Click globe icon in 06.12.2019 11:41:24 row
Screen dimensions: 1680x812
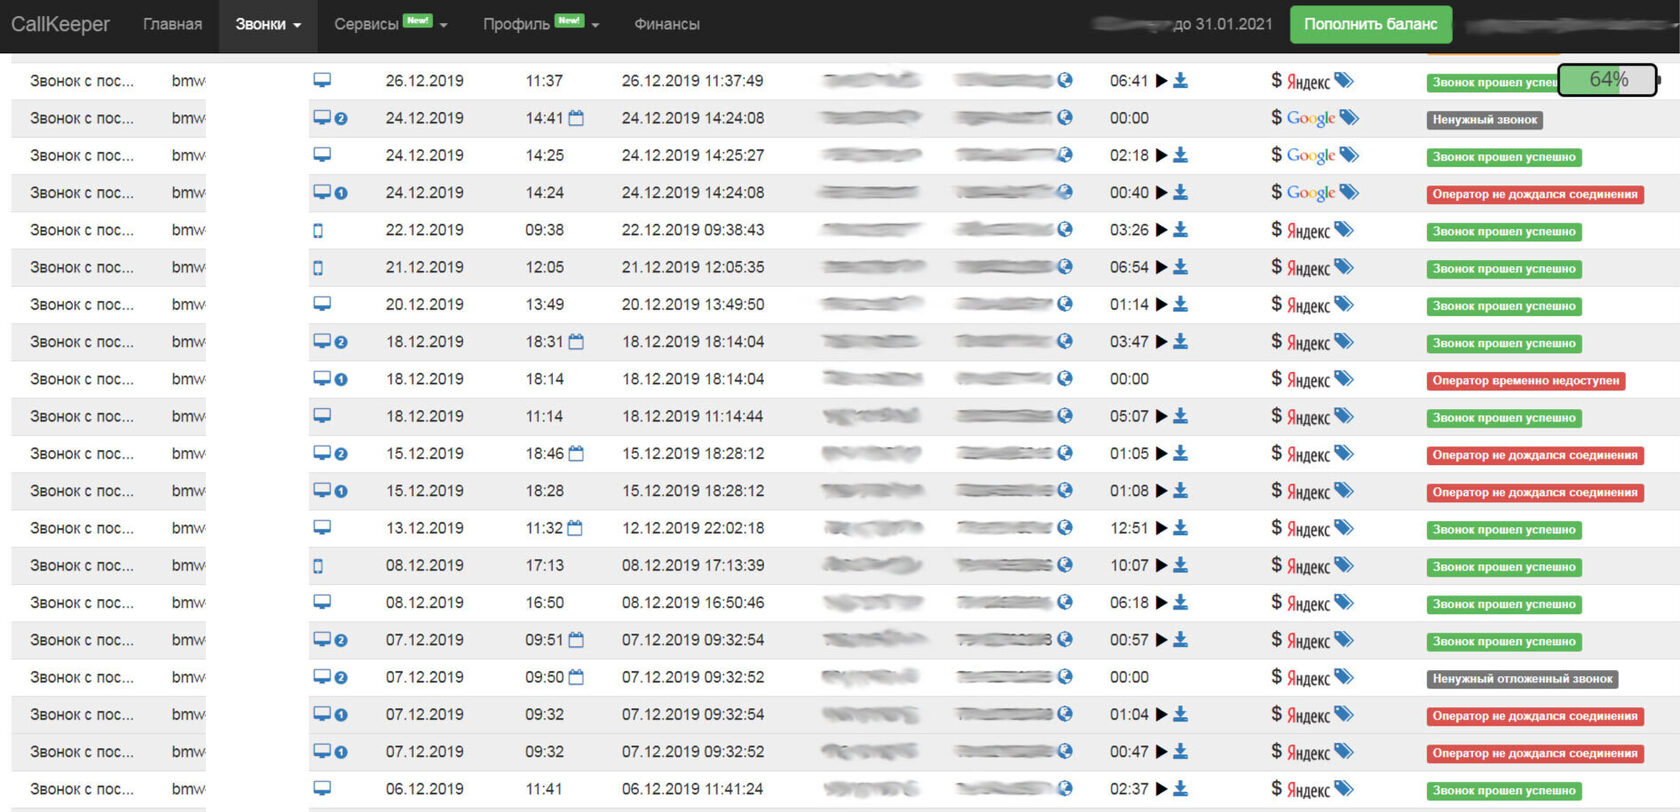click(1065, 790)
